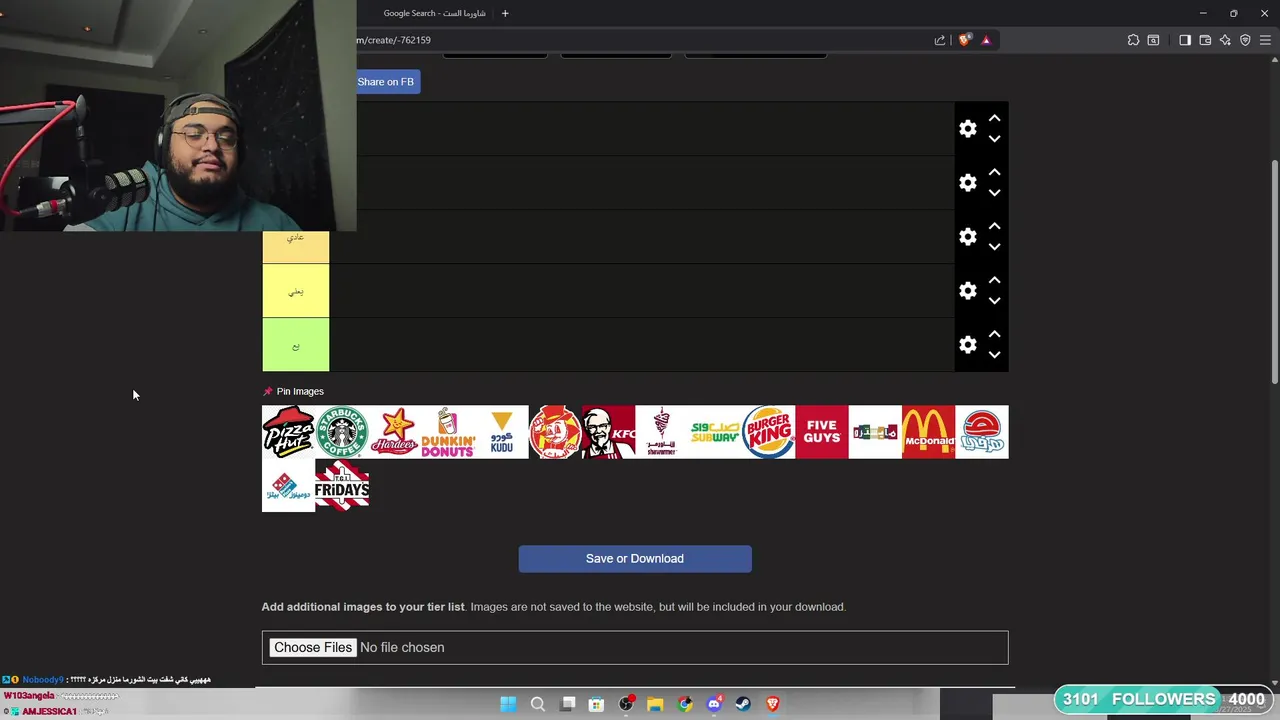Move the yellow يعني tier row down
1280x720 pixels.
[994, 301]
